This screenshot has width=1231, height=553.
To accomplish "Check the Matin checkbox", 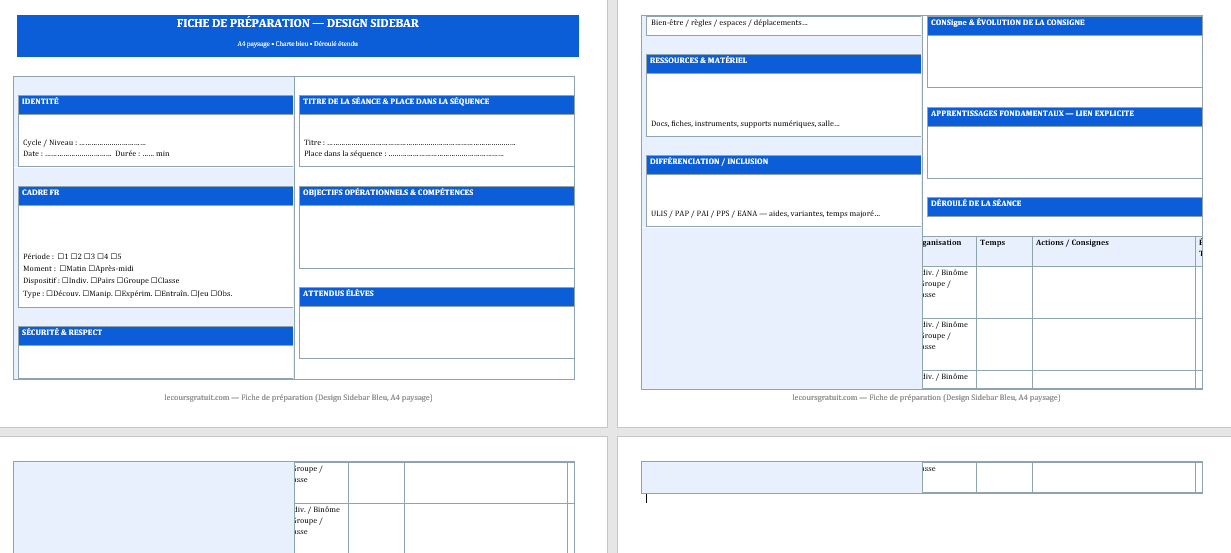I will pyautogui.click(x=63, y=269).
